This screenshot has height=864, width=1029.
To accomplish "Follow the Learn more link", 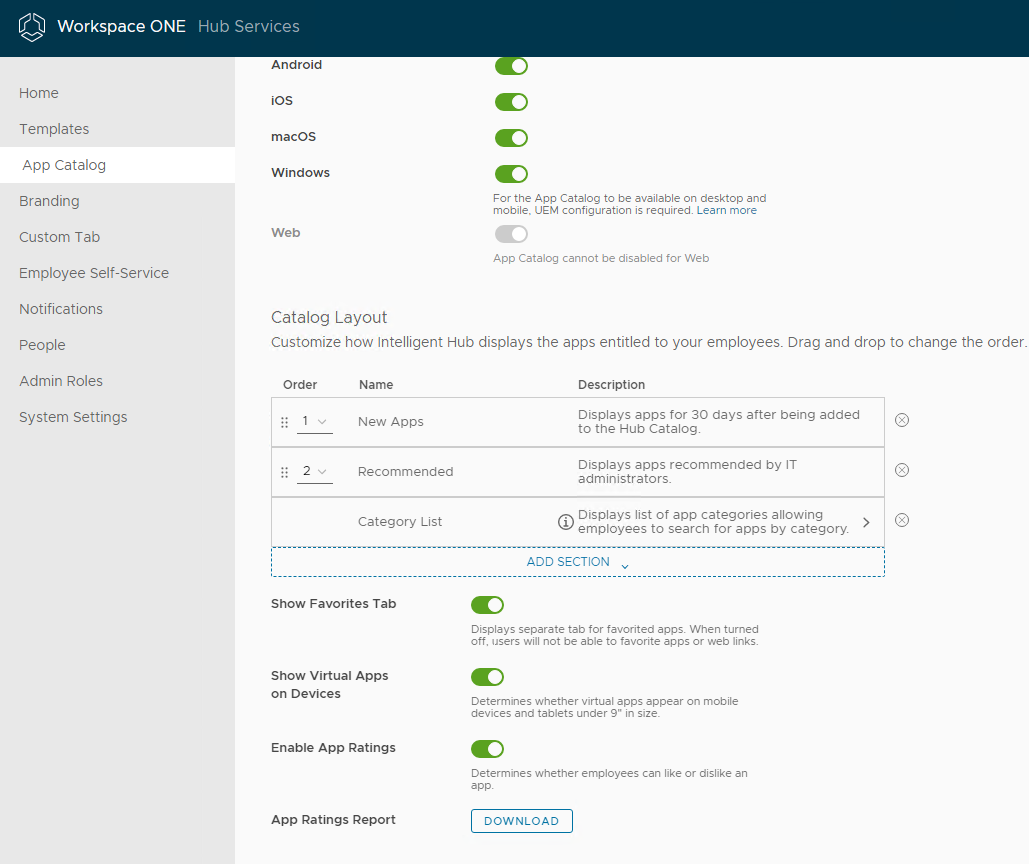I will [726, 211].
